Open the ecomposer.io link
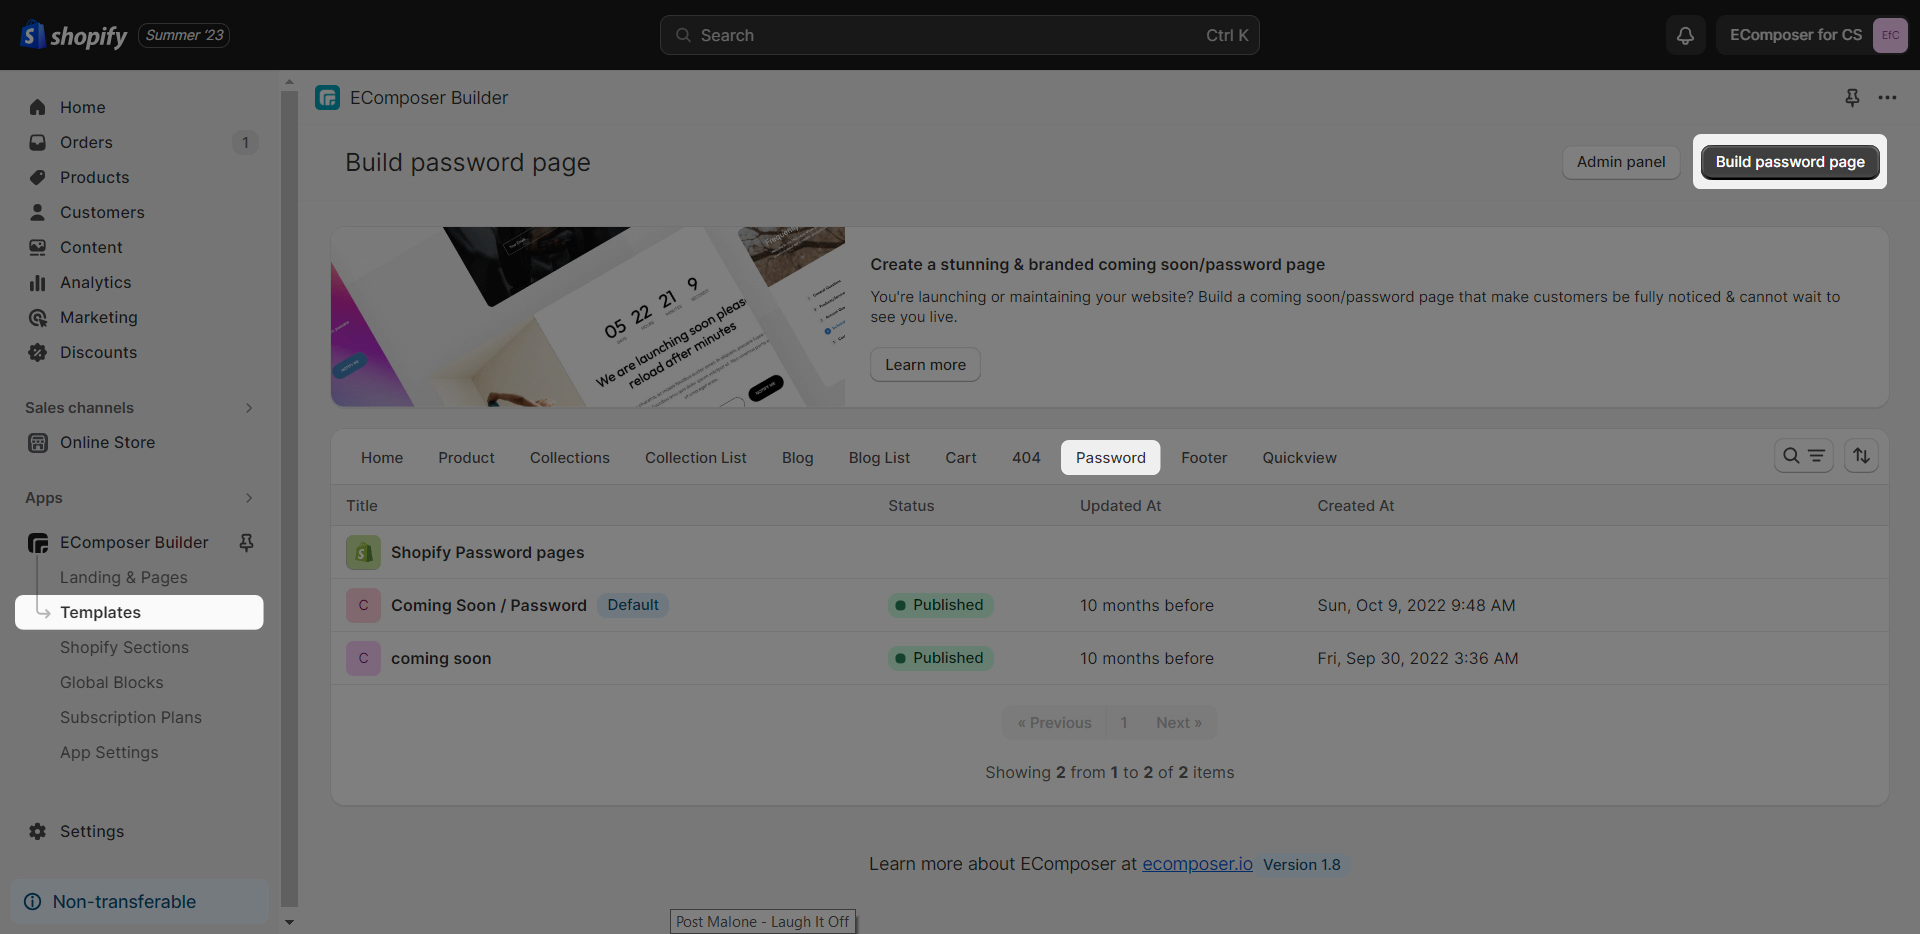1920x934 pixels. (1197, 864)
